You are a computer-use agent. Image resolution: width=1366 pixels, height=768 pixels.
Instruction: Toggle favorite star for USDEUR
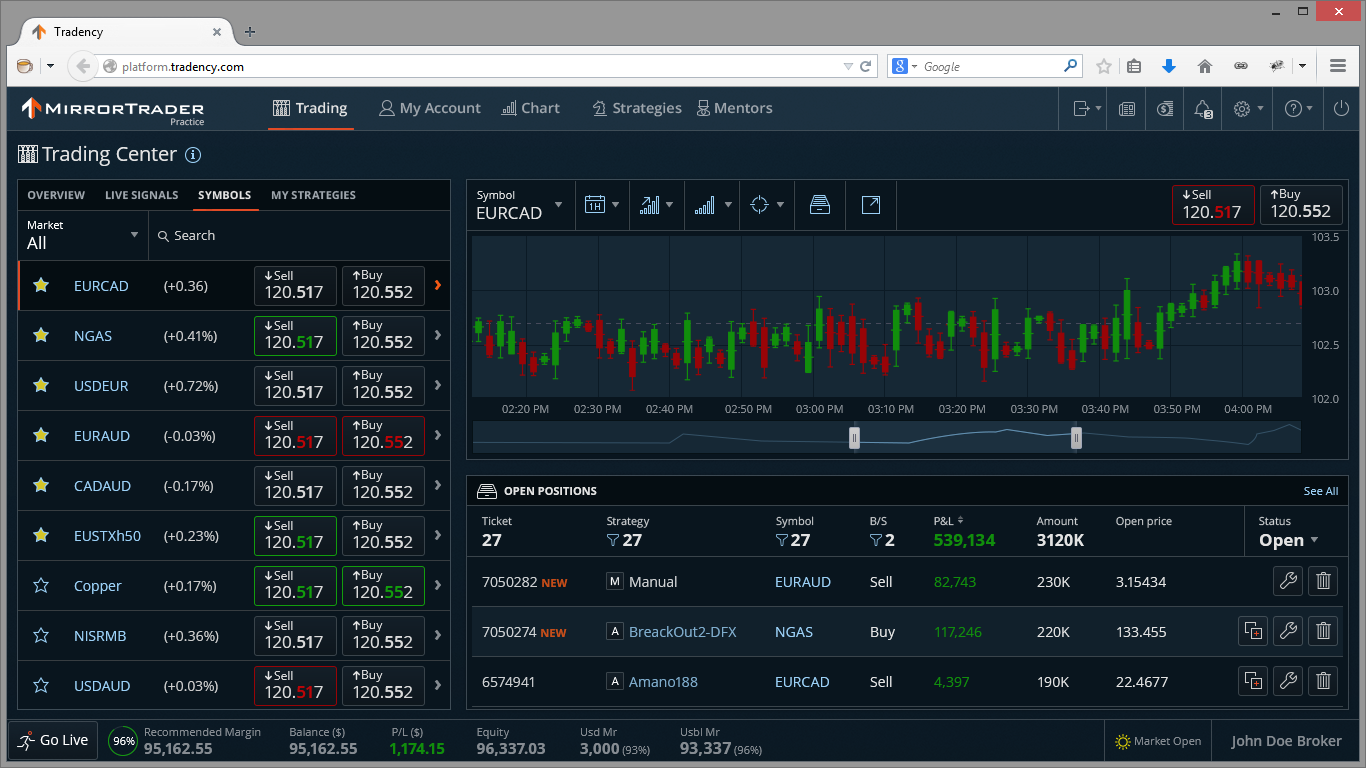pos(41,385)
